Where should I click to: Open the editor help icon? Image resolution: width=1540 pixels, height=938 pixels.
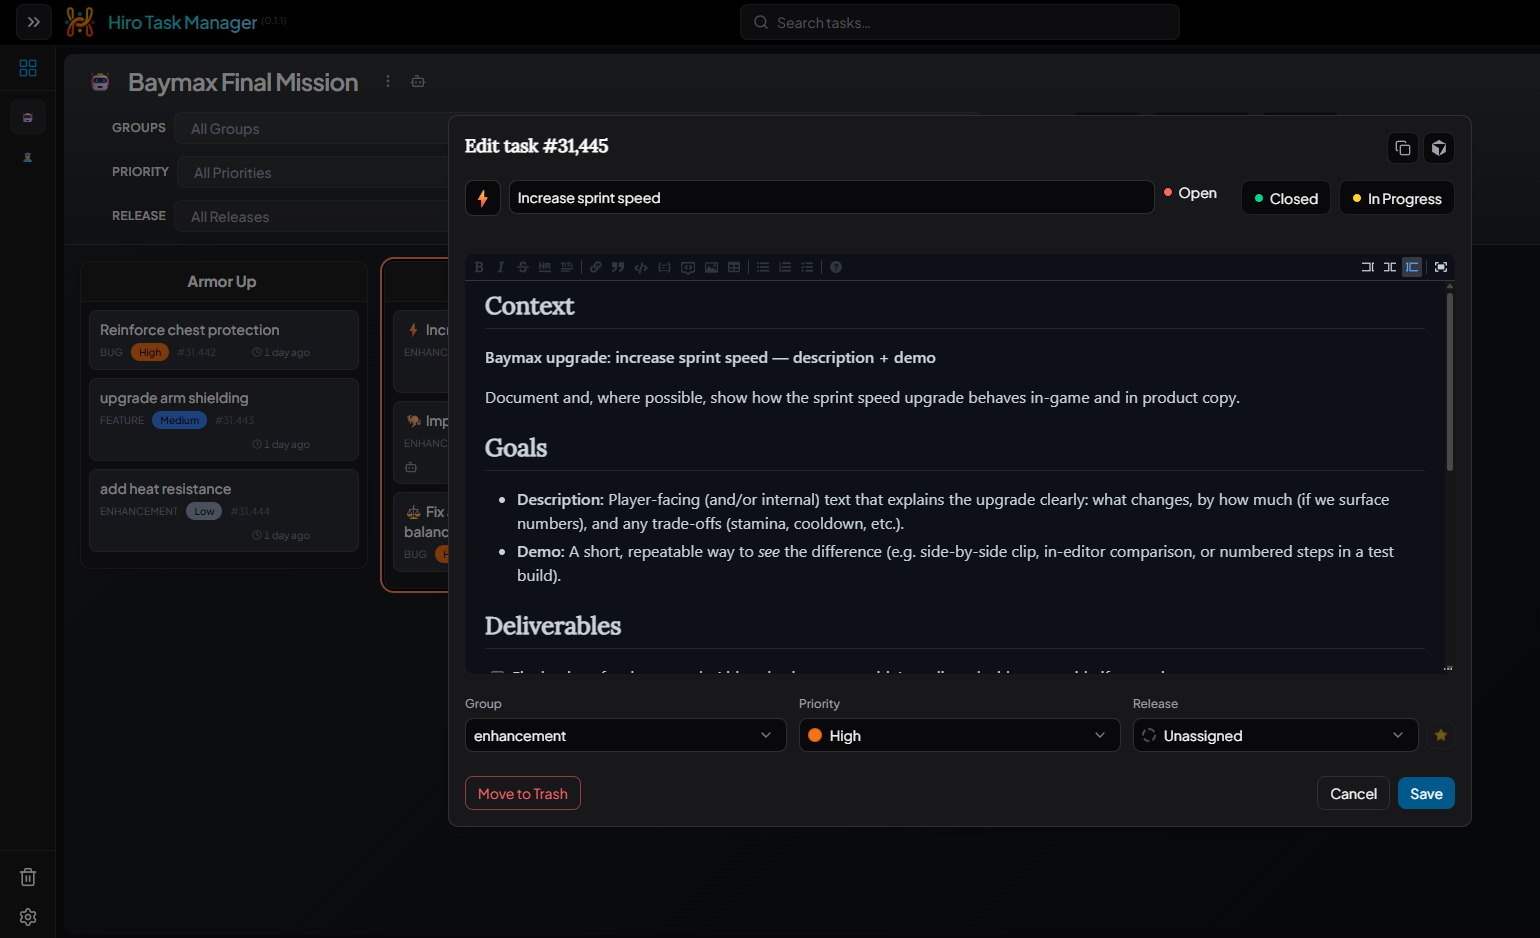point(835,267)
